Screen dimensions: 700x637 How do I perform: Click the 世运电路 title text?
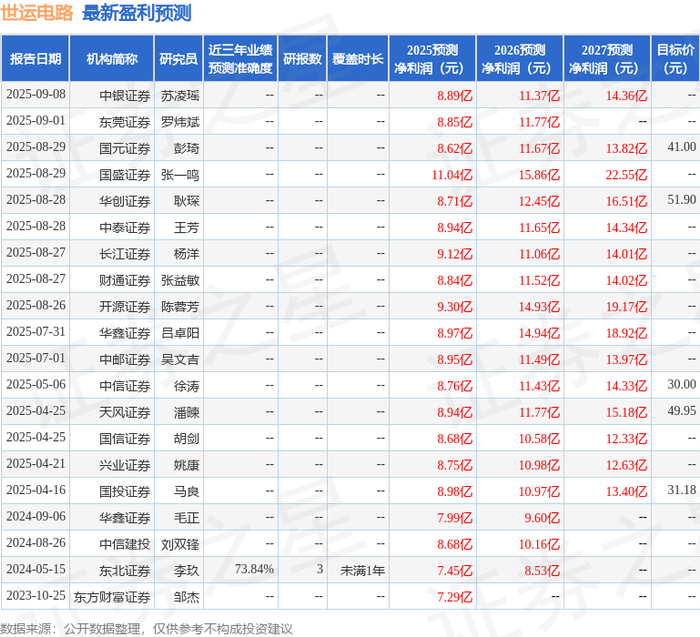[x=37, y=12]
